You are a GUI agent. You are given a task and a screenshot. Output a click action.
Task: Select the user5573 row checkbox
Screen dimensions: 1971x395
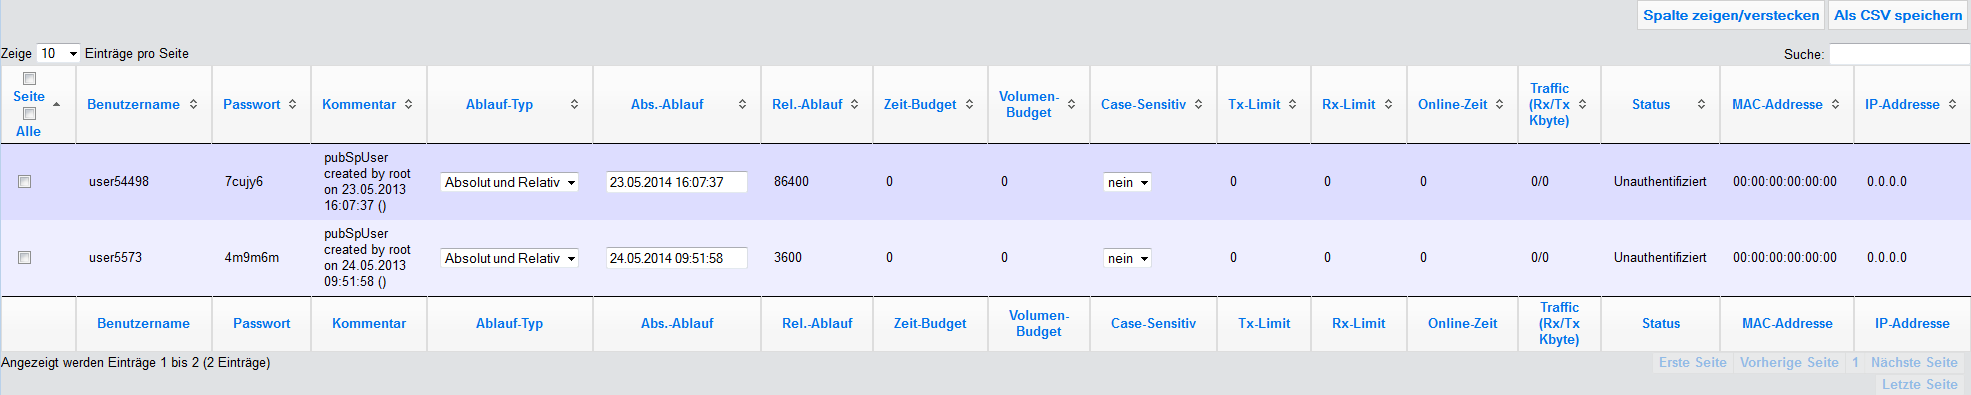tap(25, 258)
